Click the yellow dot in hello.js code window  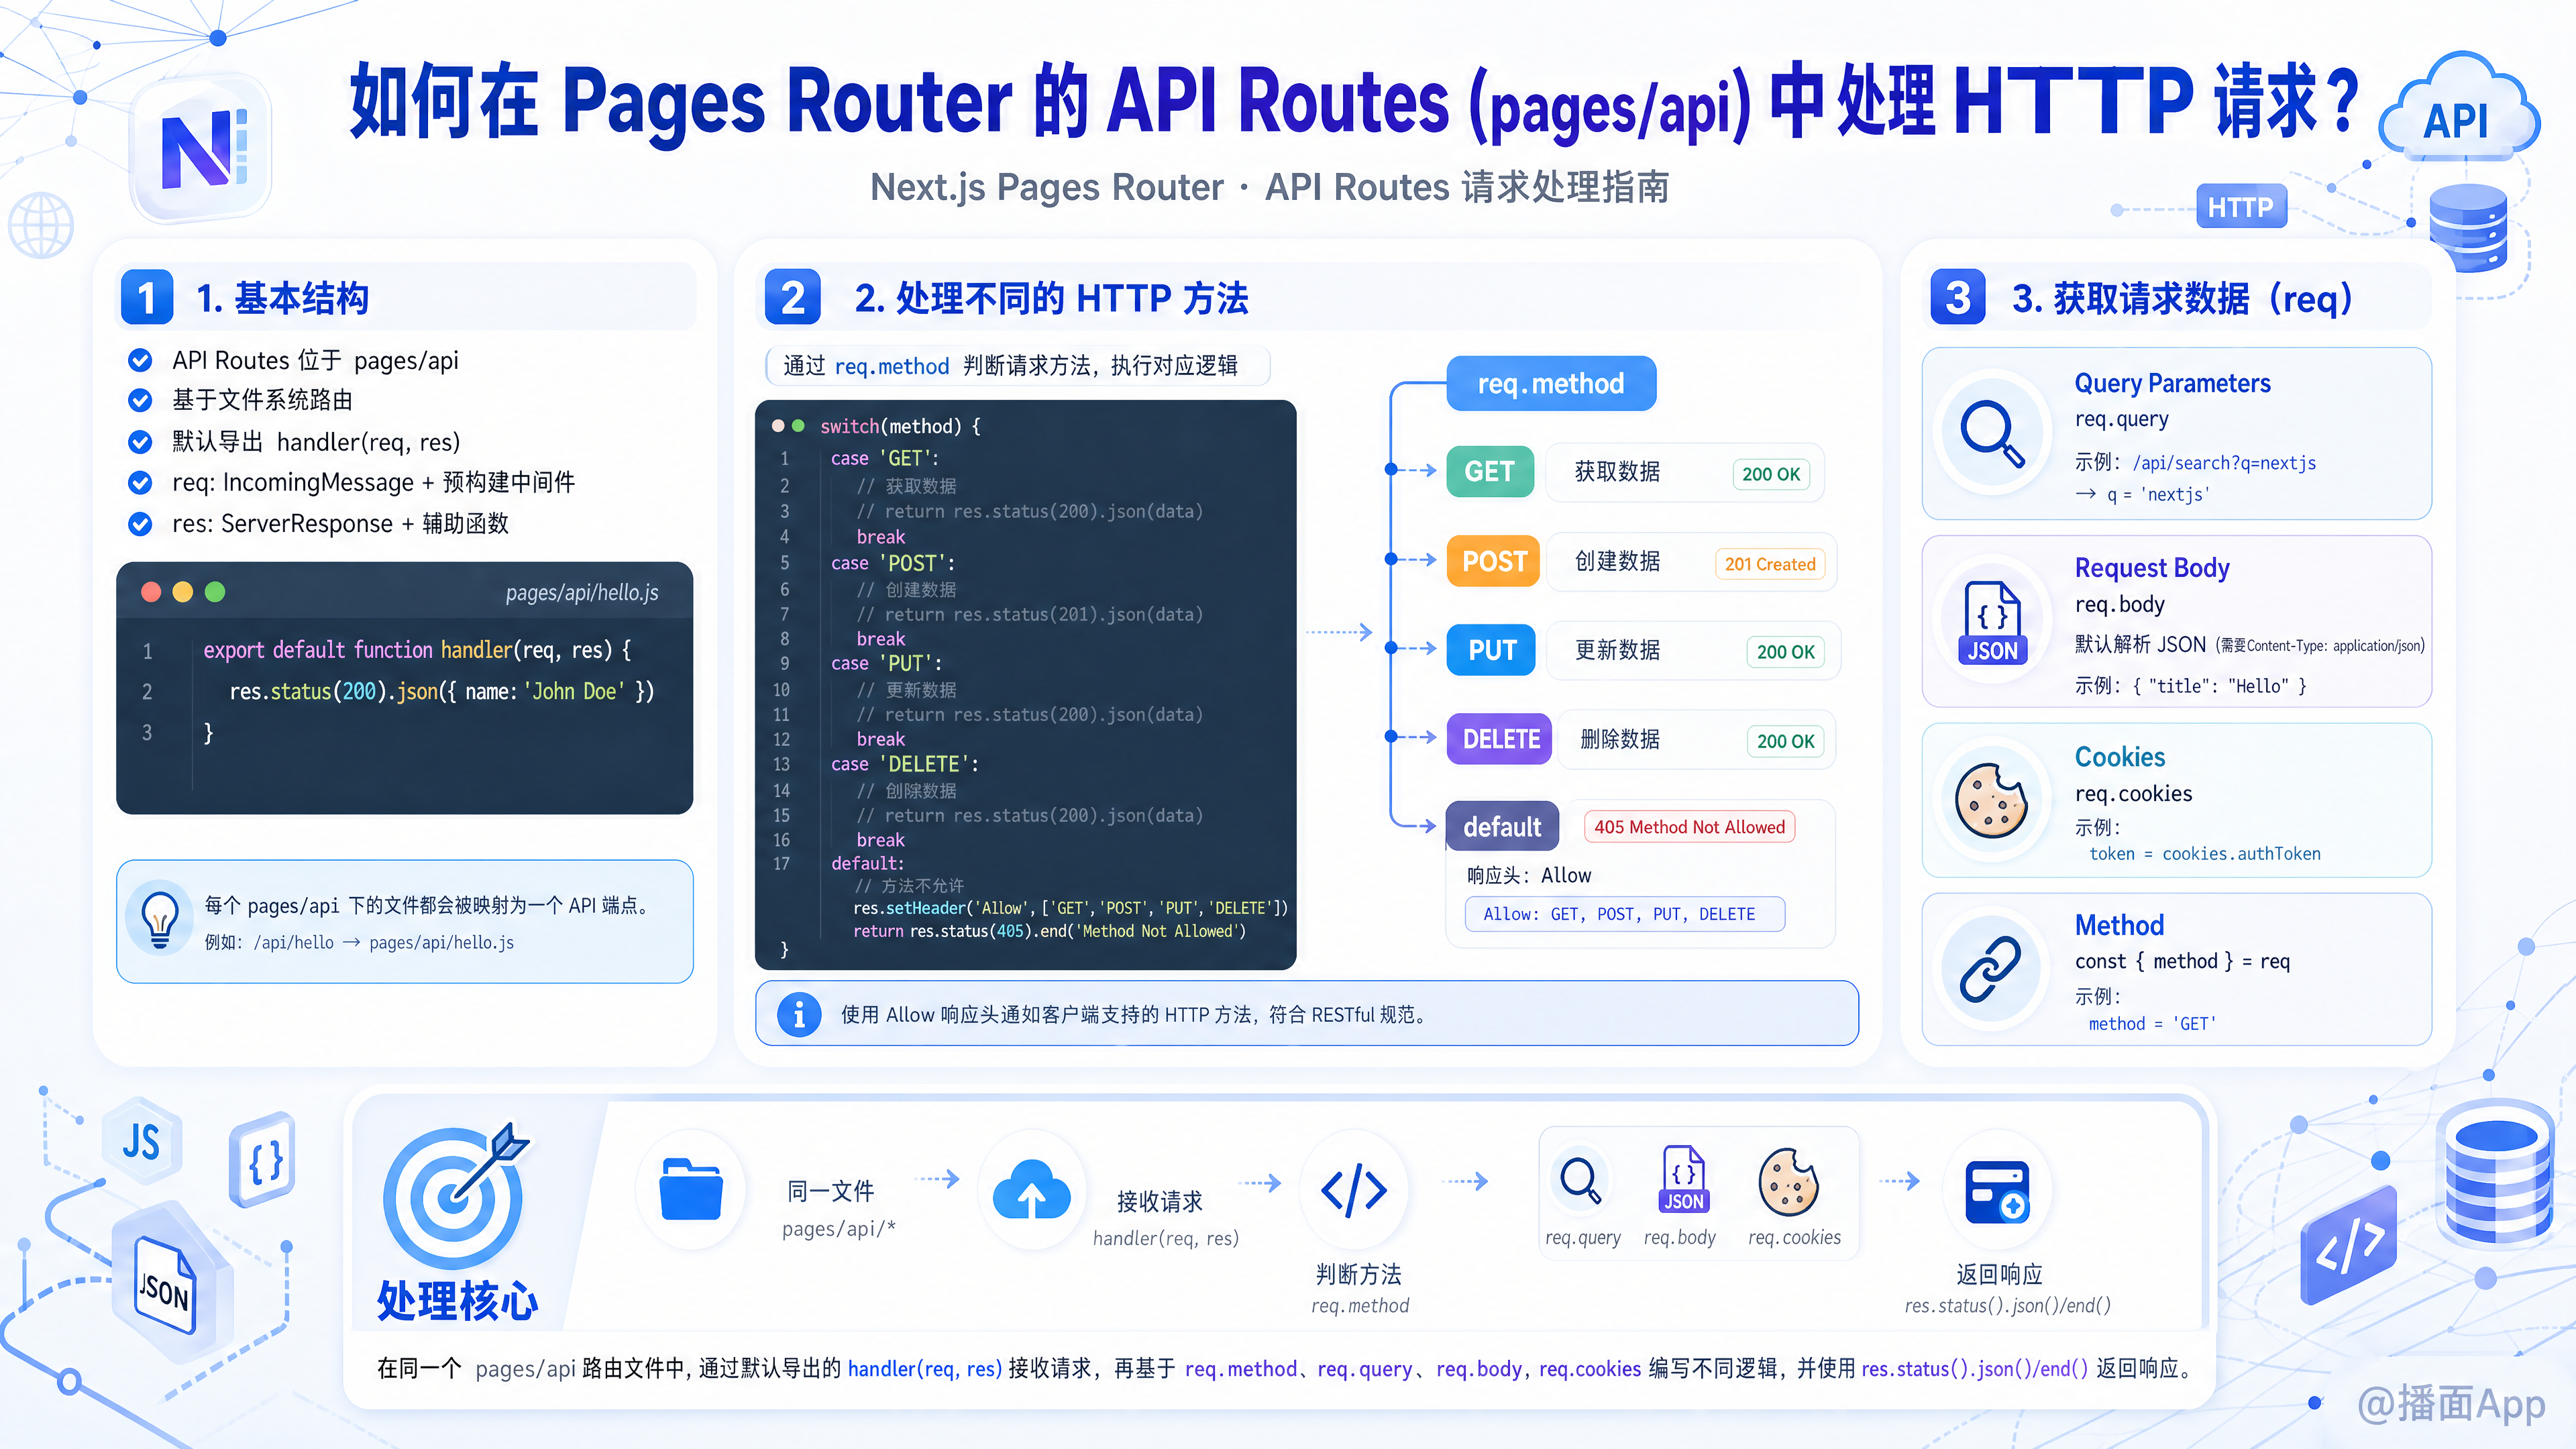tap(183, 592)
